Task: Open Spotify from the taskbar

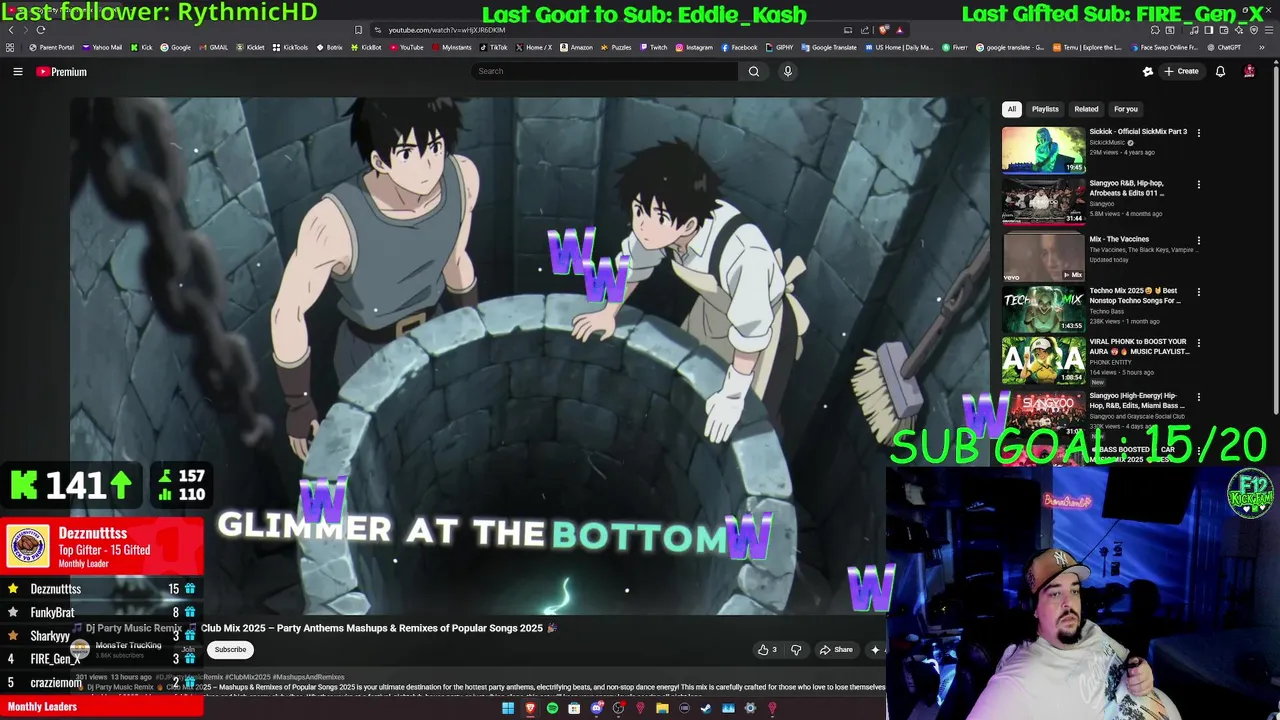Action: coord(552,708)
